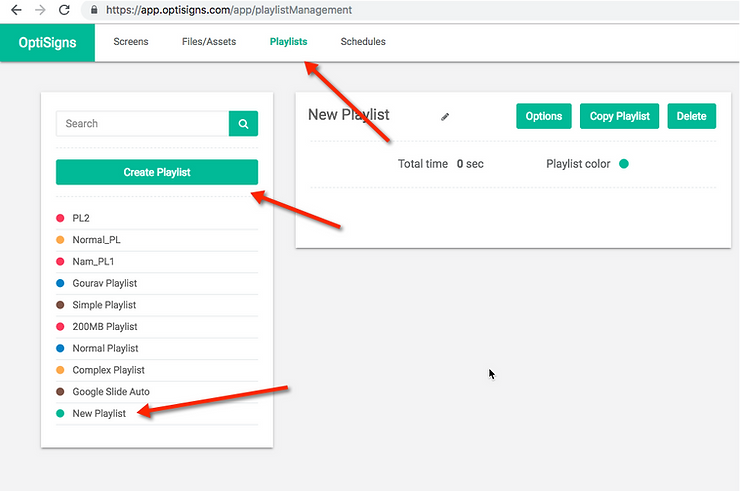Click the red dot beside PL2
Screen dimensions: 740x491
click(x=60, y=218)
